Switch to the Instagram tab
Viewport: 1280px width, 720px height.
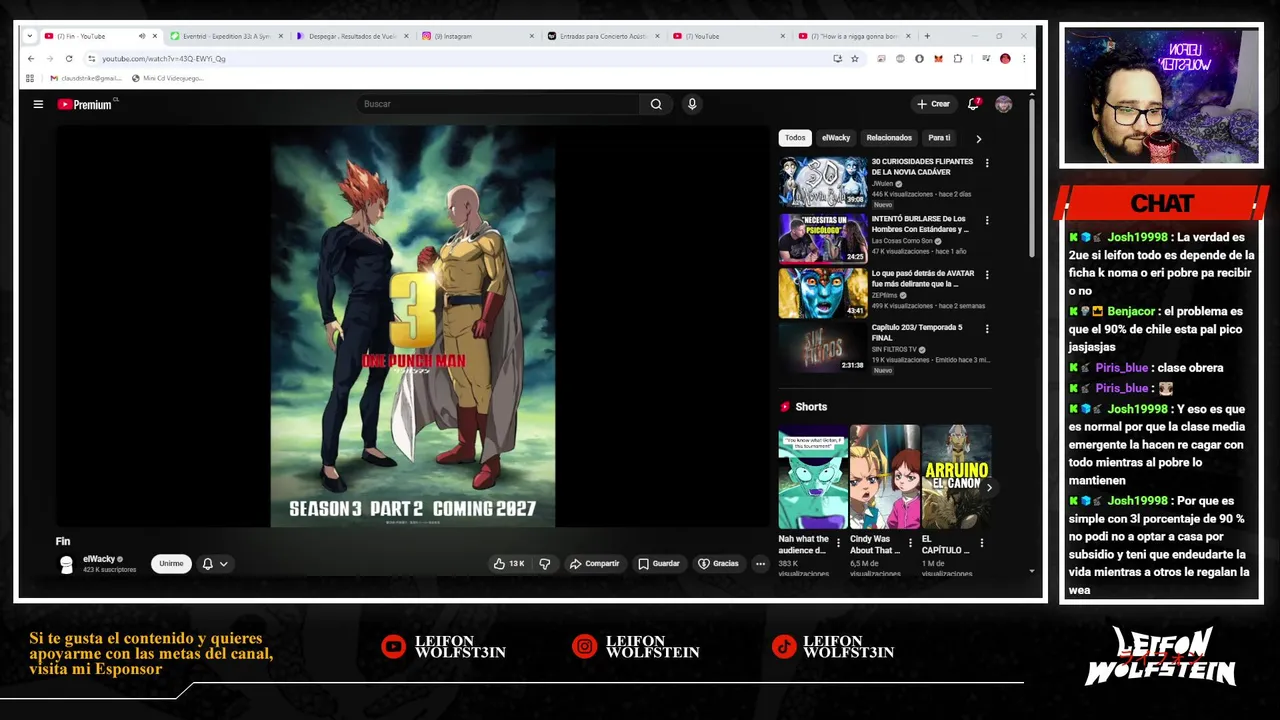[478, 36]
